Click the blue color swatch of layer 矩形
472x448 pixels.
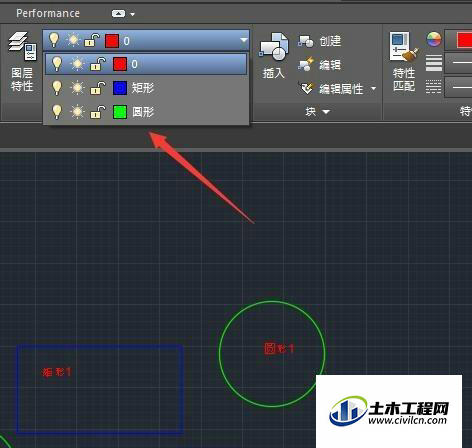(x=120, y=88)
